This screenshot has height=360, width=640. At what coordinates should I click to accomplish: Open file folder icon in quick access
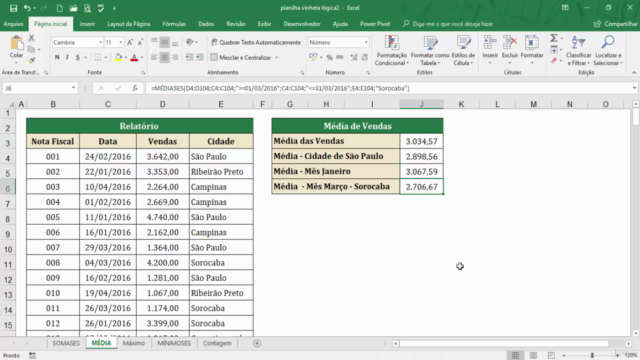[x=73, y=8]
